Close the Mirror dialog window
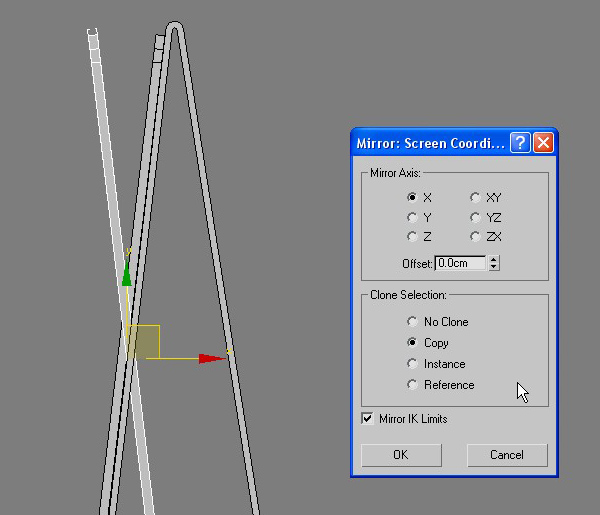The image size is (600, 515). 543,142
